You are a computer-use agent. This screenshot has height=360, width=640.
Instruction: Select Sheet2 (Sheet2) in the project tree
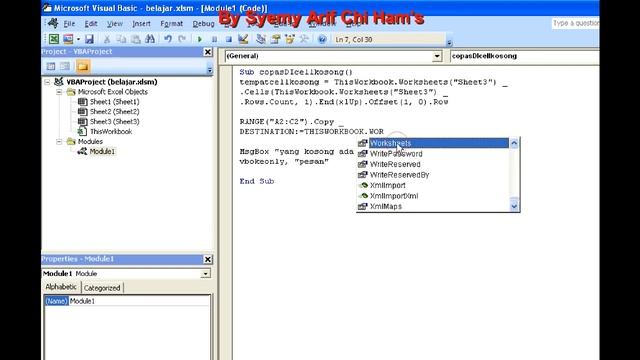click(x=114, y=111)
